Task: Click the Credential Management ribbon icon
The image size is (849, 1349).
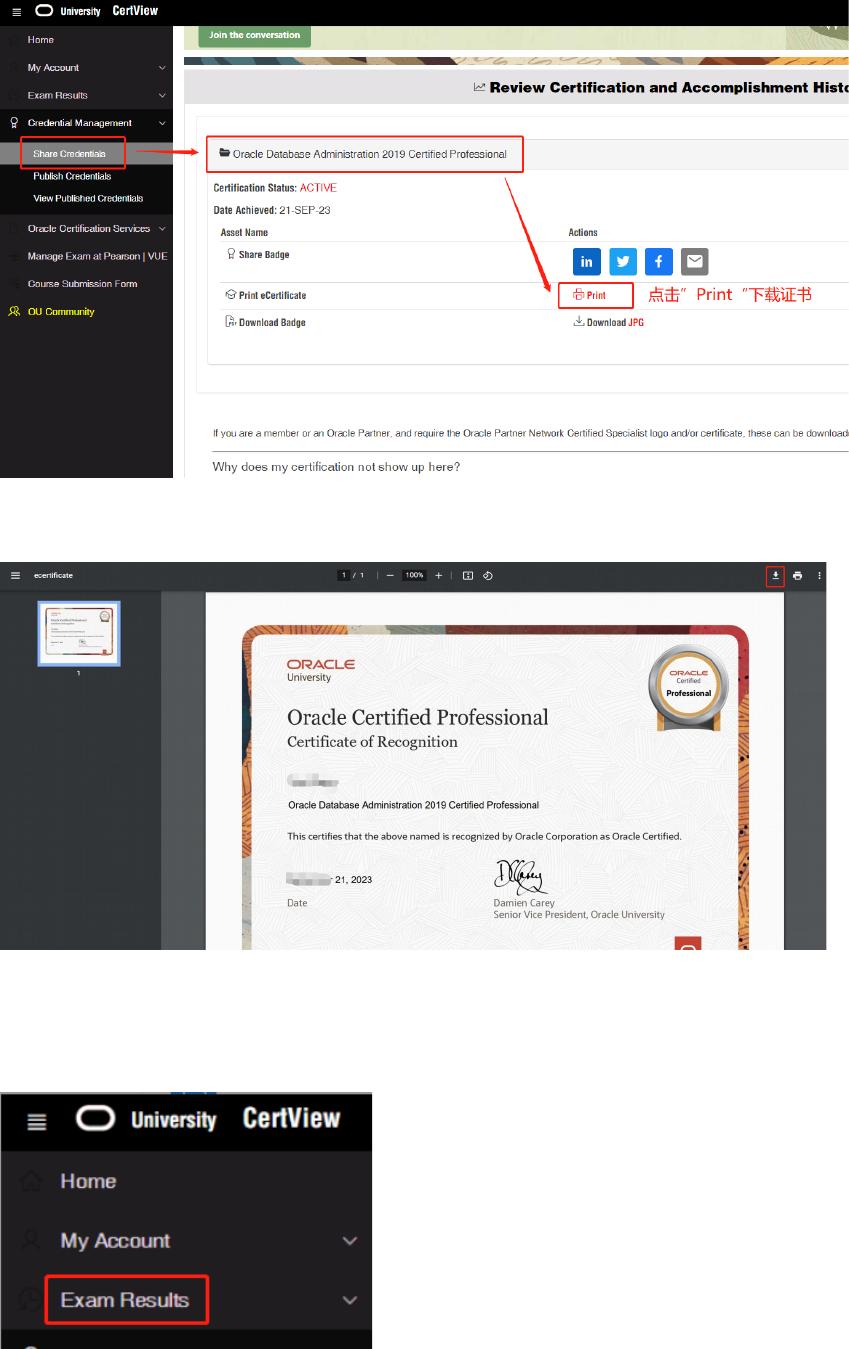Action: click(x=14, y=123)
